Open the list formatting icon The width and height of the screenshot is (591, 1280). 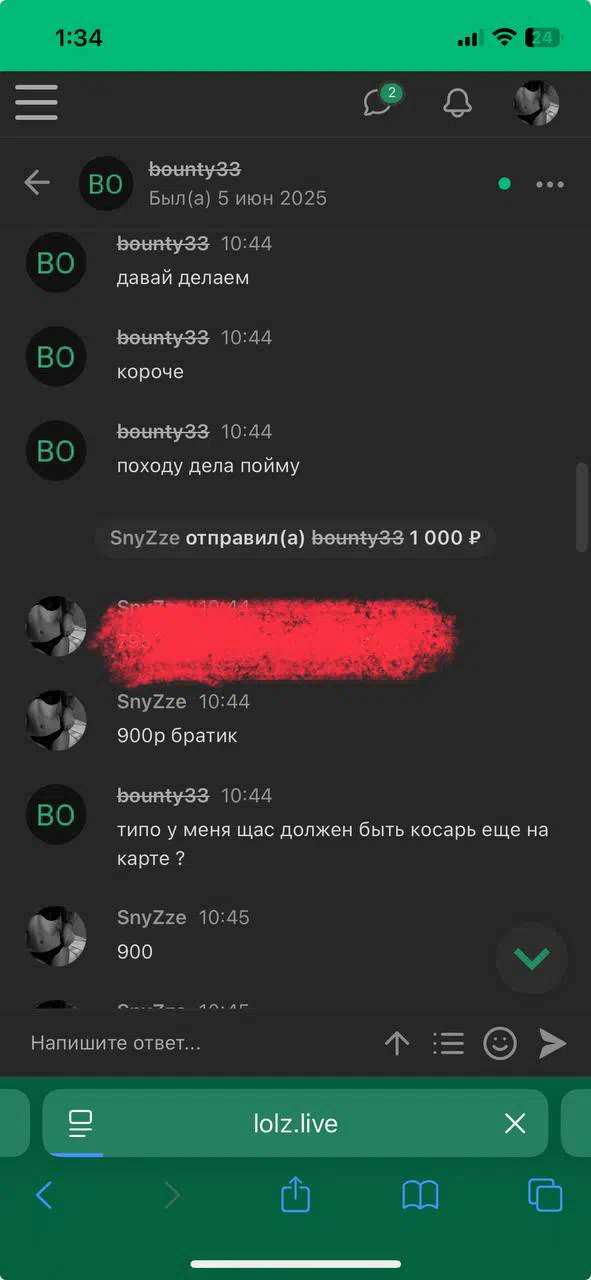pyautogui.click(x=448, y=1044)
